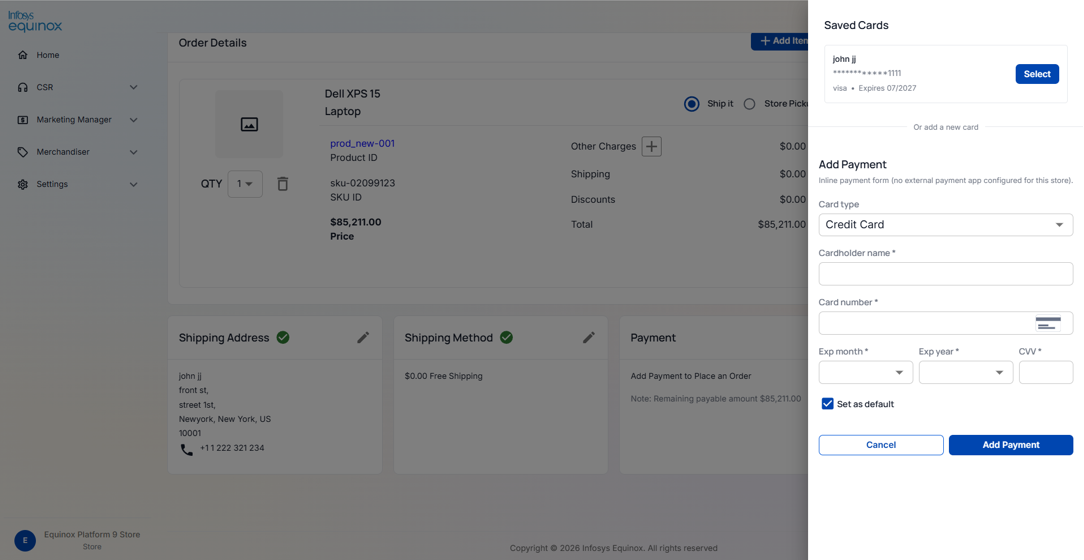Image resolution: width=1084 pixels, height=560 pixels.
Task: Click the Dell XPS 15 product name
Action: point(353,94)
